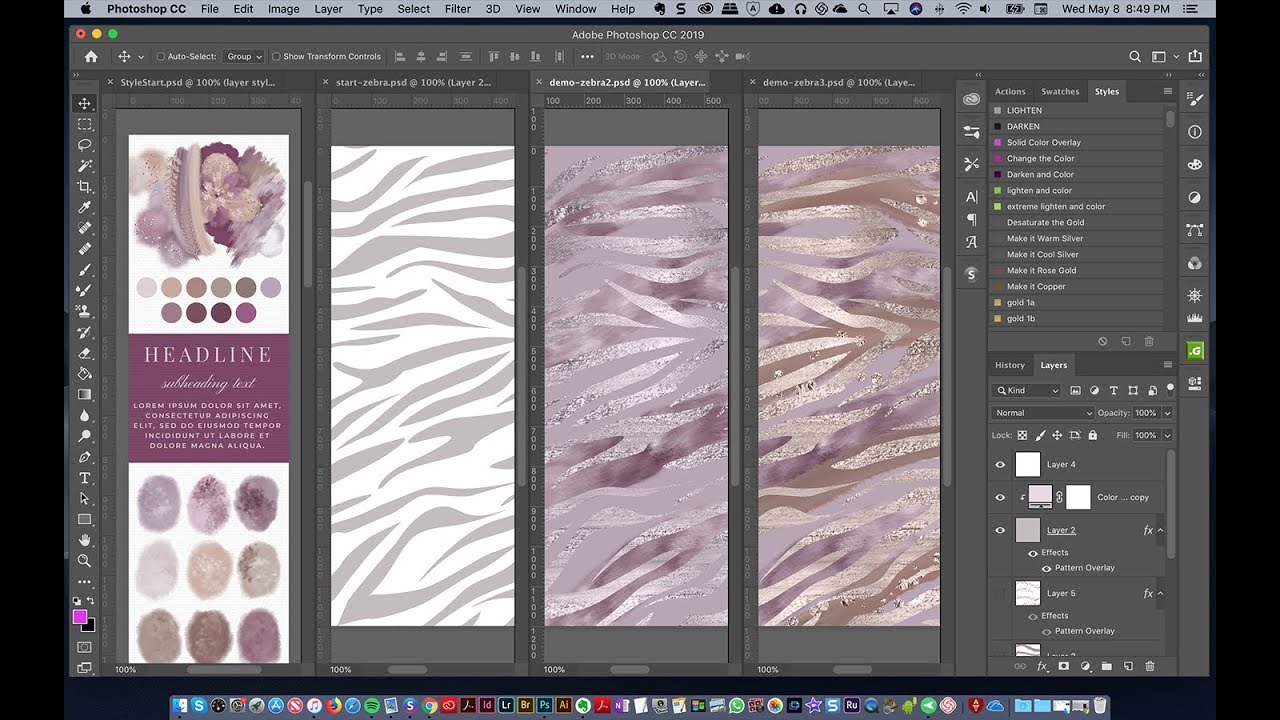Screen dimensions: 1280x720
Task: Select the Rectangular Marquee tool
Action: pos(85,124)
